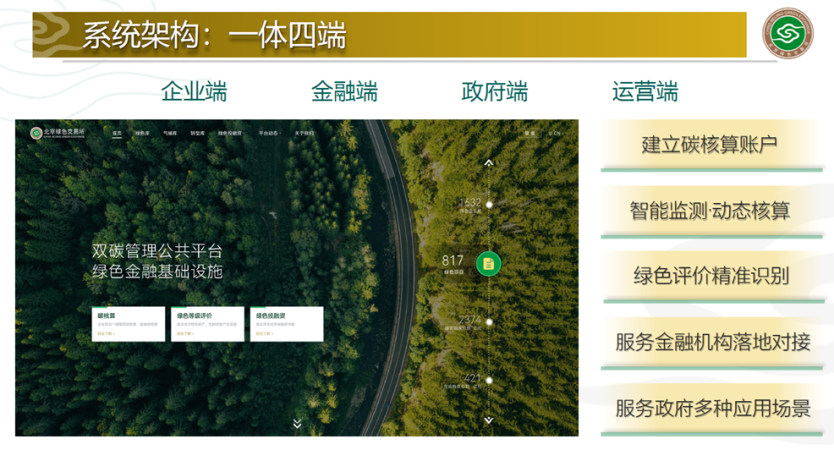This screenshot has width=834, height=450.
Task: Click the green document icon beside 817
Action: [488, 263]
